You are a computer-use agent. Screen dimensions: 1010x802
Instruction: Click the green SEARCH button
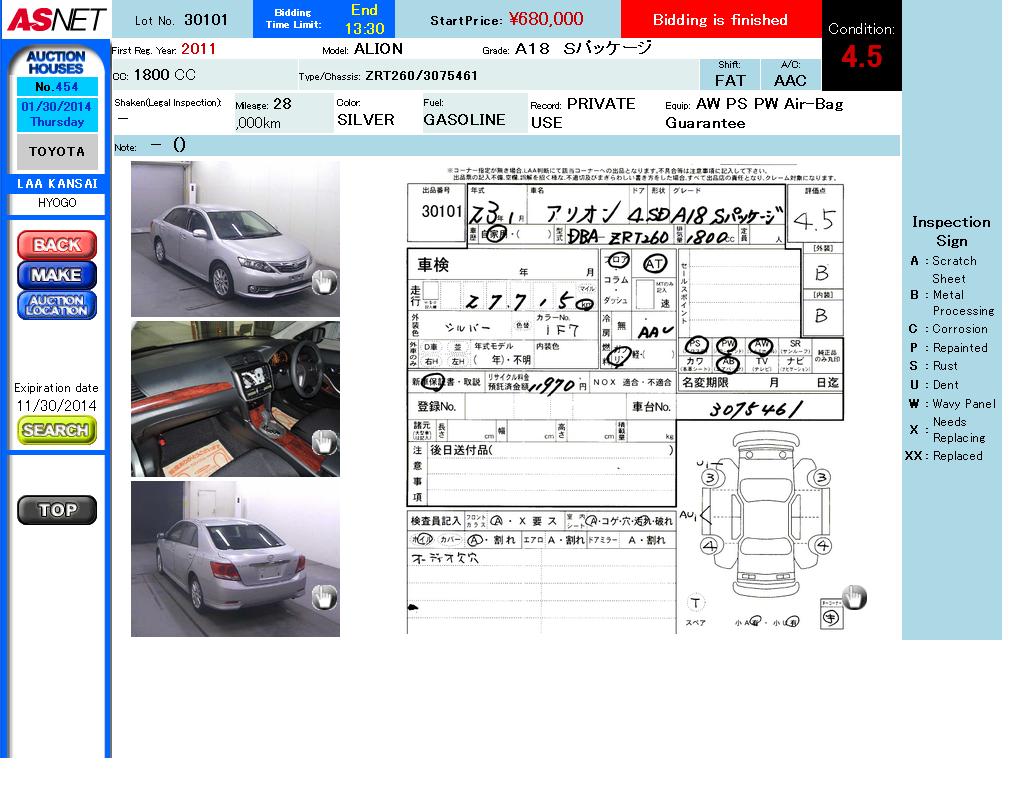tap(56, 430)
